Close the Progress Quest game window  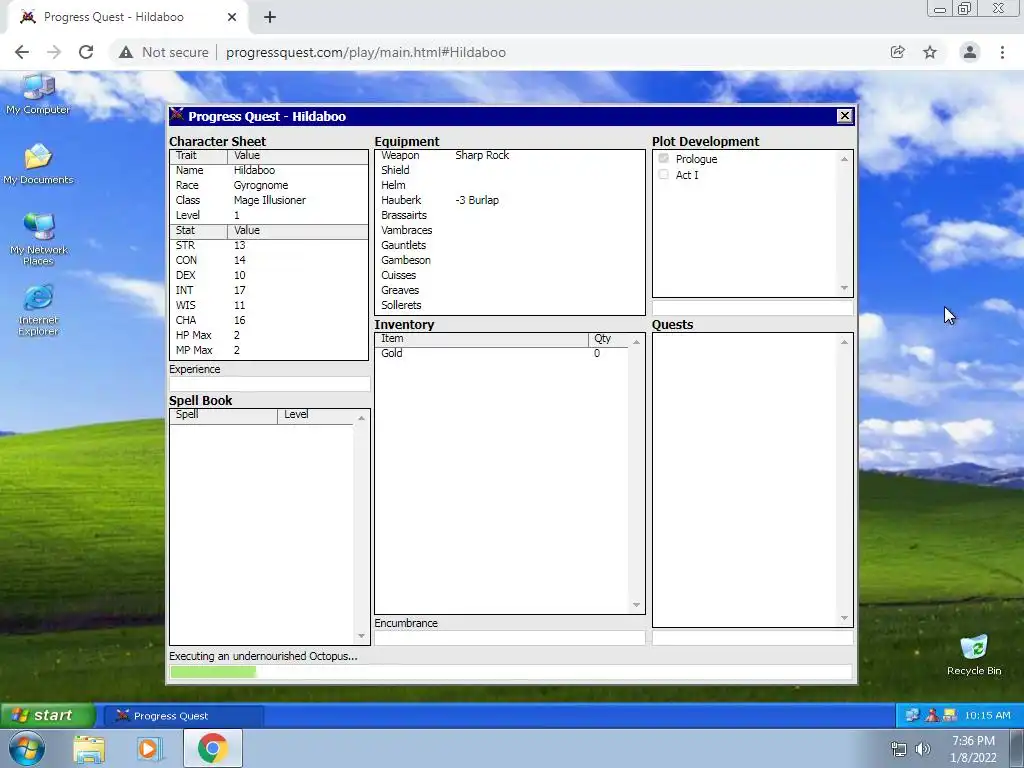844,116
